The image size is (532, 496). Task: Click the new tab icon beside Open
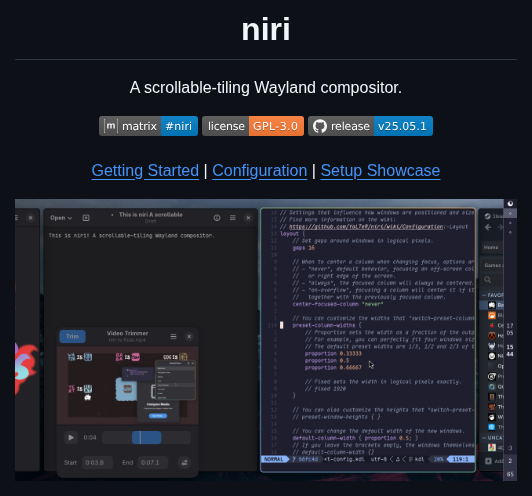[86, 218]
